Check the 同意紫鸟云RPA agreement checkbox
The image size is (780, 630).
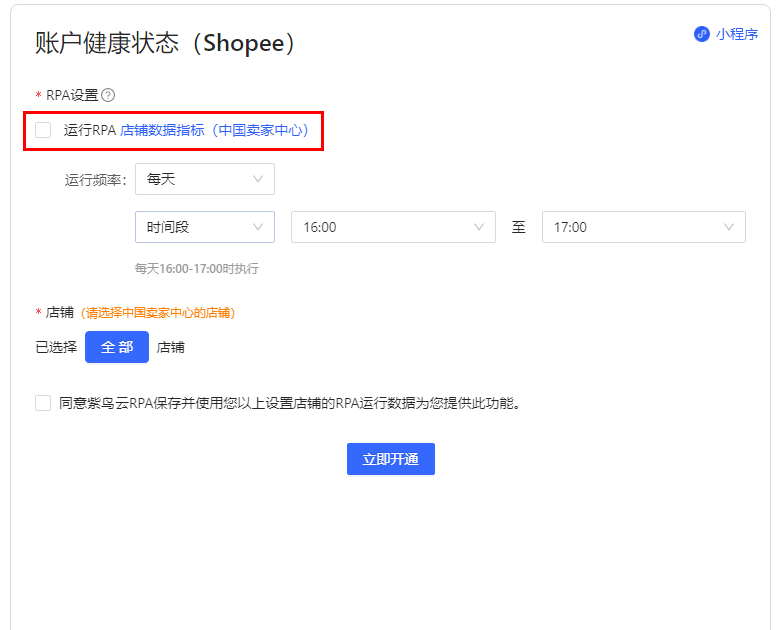coord(43,403)
